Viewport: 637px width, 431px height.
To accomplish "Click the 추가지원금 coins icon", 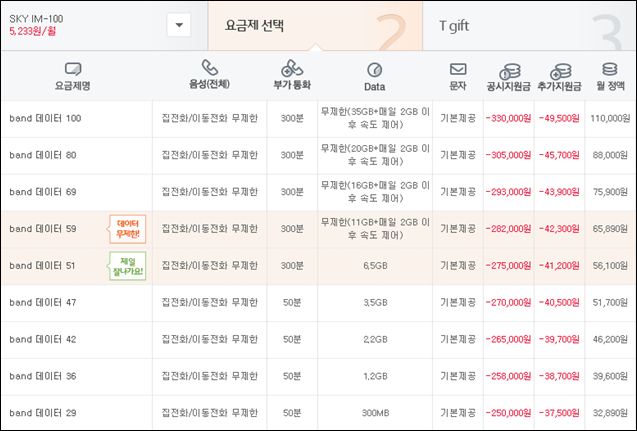I will (560, 71).
